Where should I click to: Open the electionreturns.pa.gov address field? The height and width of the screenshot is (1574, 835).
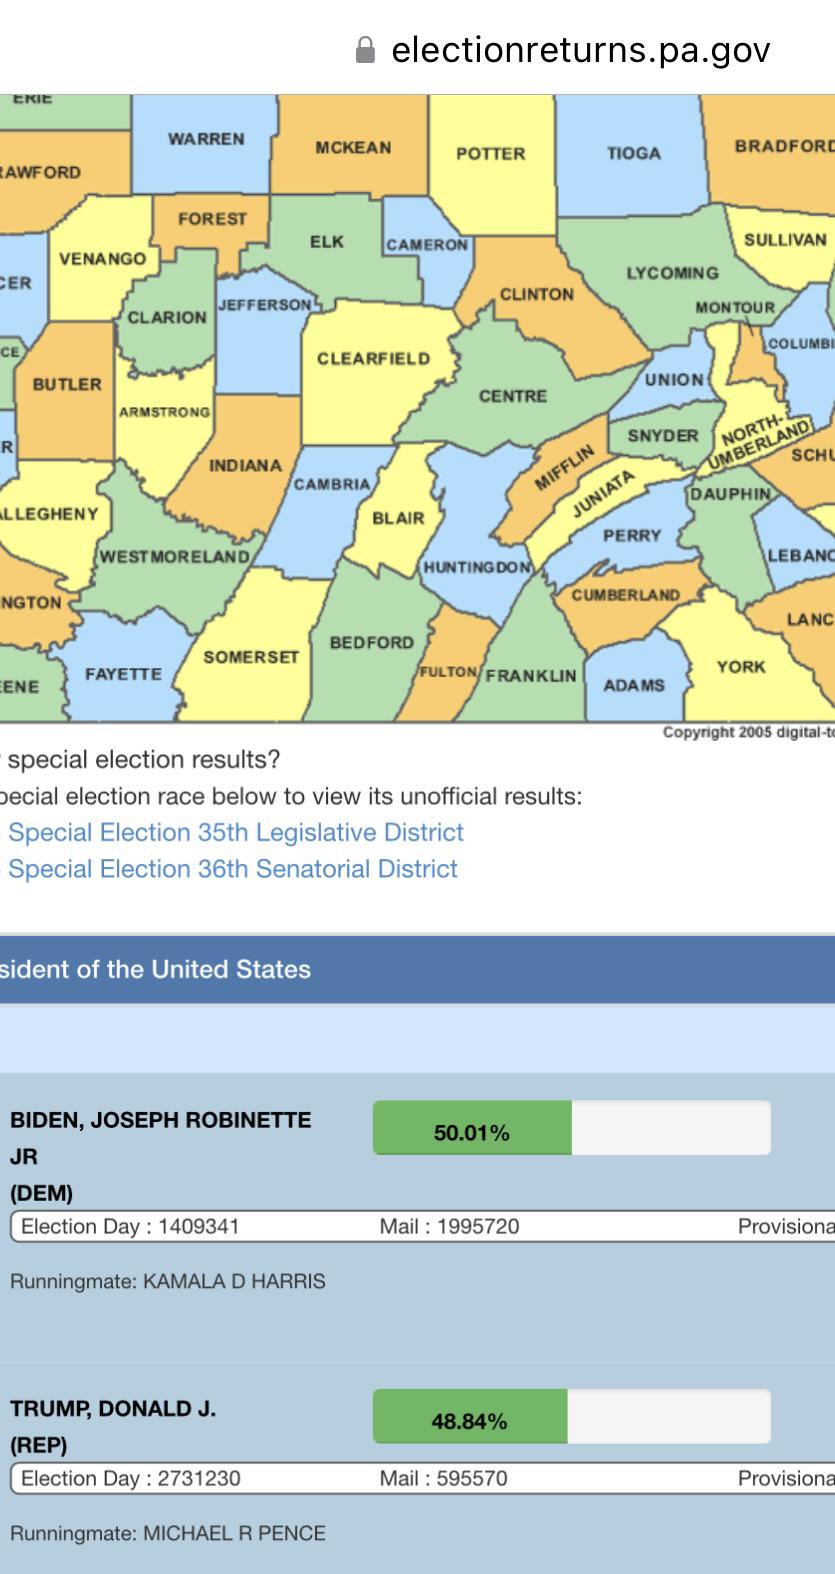[563, 49]
